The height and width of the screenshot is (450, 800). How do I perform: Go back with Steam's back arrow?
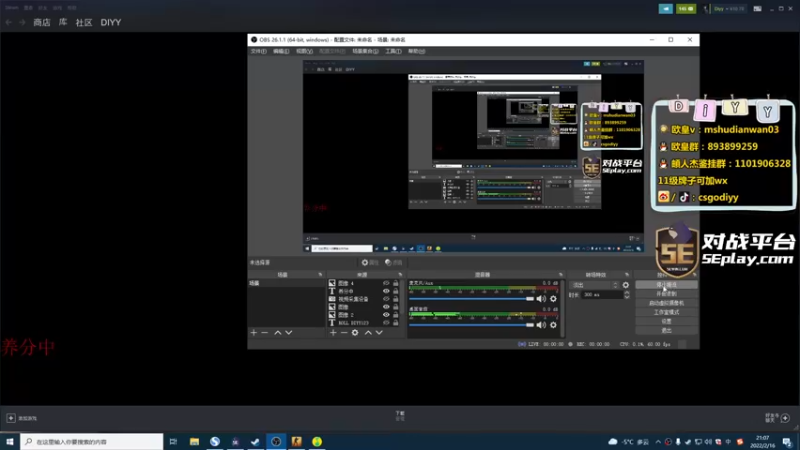point(9,22)
